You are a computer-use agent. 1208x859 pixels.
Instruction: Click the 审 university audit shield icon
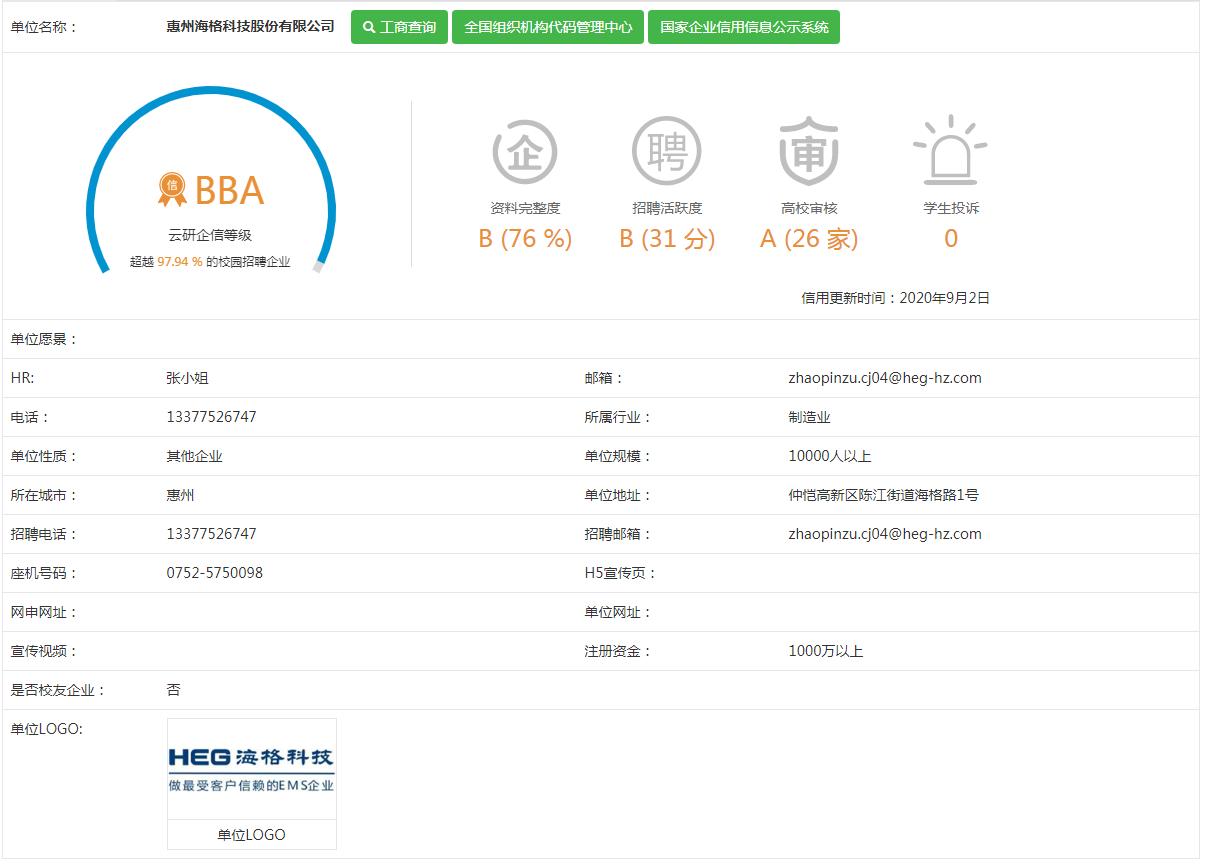tap(809, 152)
